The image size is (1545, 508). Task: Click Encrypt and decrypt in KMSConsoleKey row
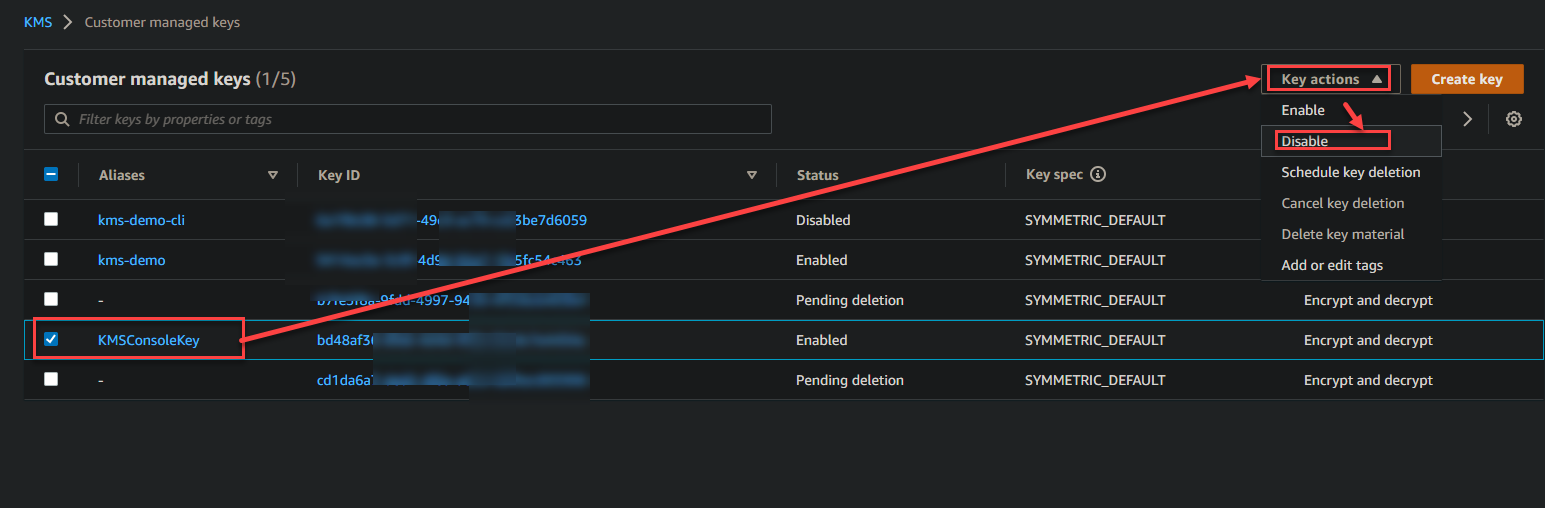[x=1368, y=340]
